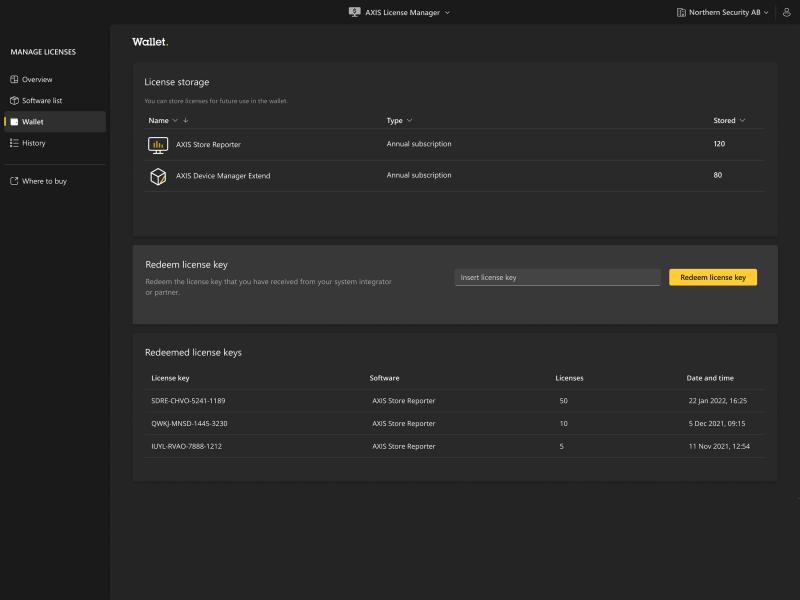Image resolution: width=800 pixels, height=600 pixels.
Task: Click Annual subscription for AXIS Store Reporter
Action: pyautogui.click(x=419, y=144)
